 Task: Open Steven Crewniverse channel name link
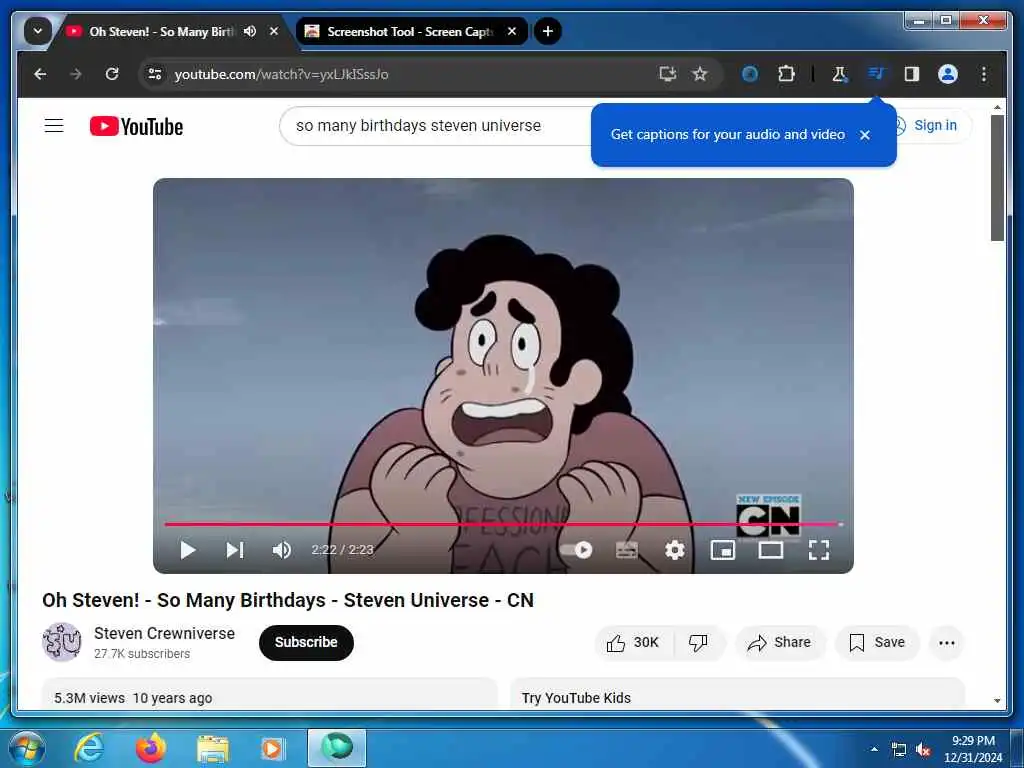[x=165, y=633]
